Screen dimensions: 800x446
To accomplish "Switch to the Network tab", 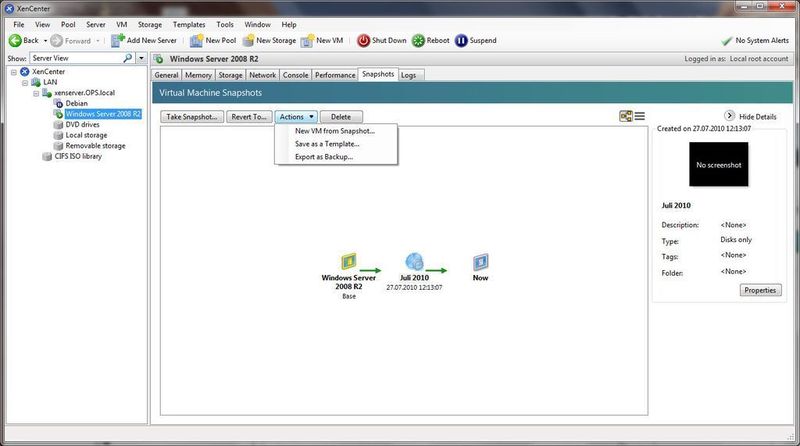I will (262, 75).
